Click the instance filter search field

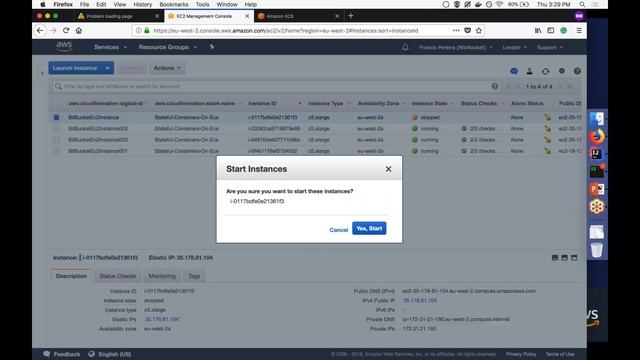[x=273, y=86]
